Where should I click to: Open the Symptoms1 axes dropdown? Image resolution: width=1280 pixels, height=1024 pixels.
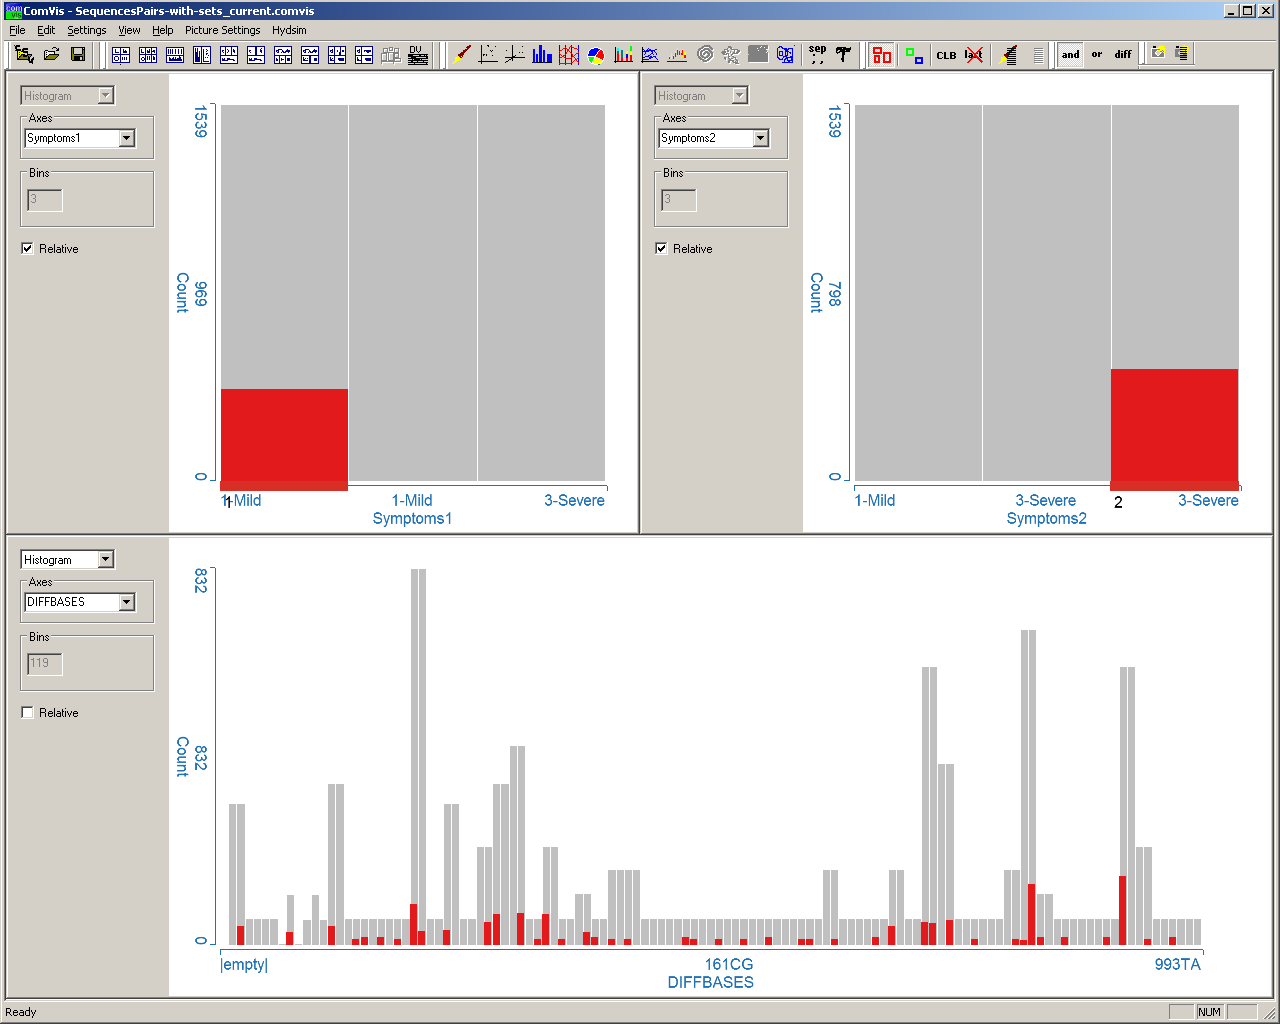coord(127,138)
